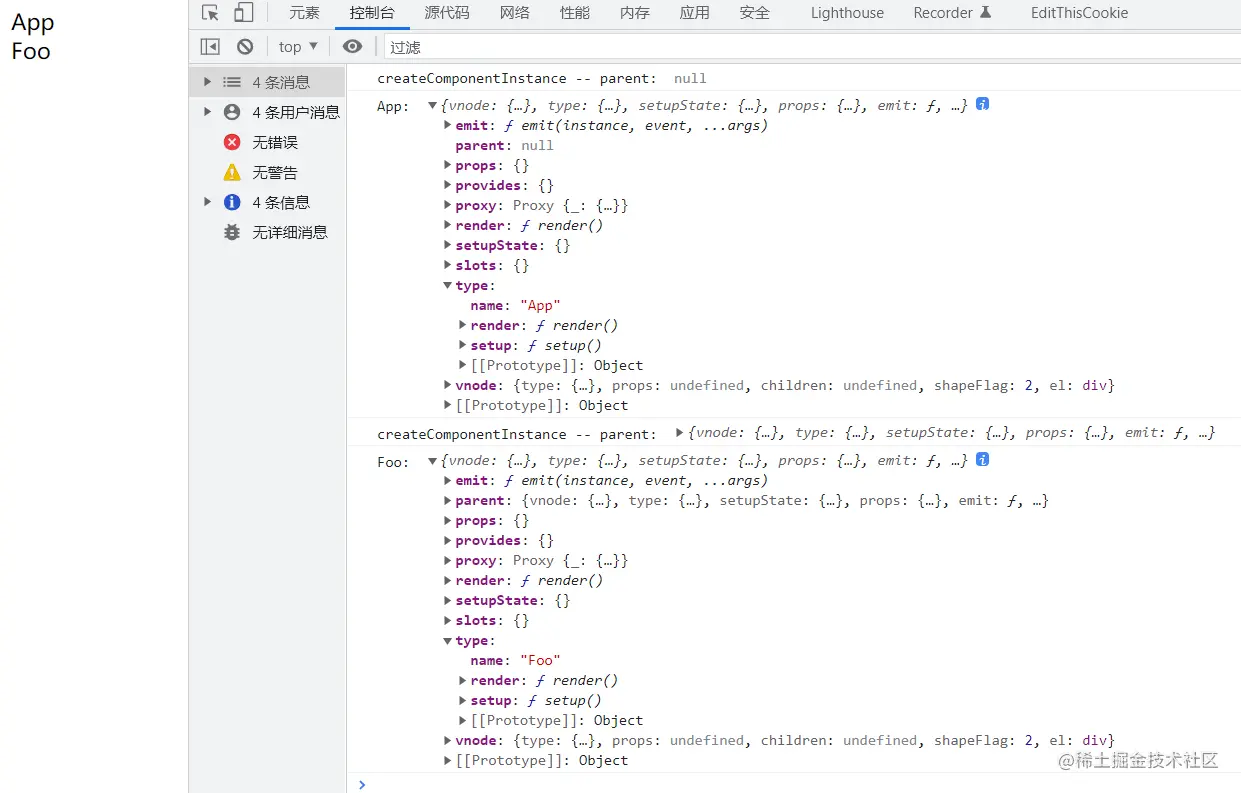Open the Lighthouse tab
The image size is (1241, 793).
point(847,13)
